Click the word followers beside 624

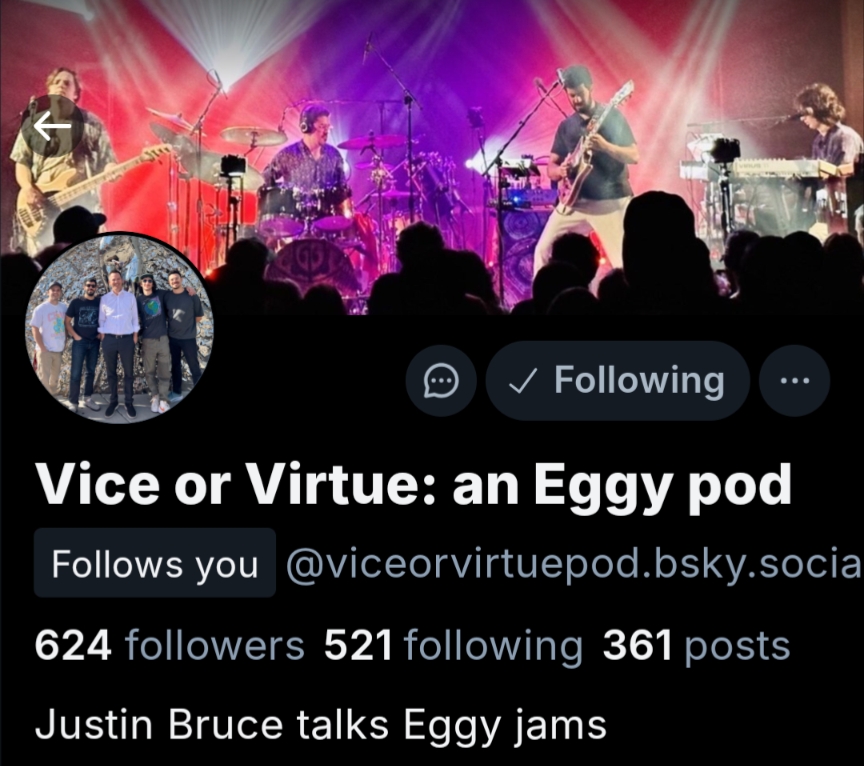[x=215, y=645]
